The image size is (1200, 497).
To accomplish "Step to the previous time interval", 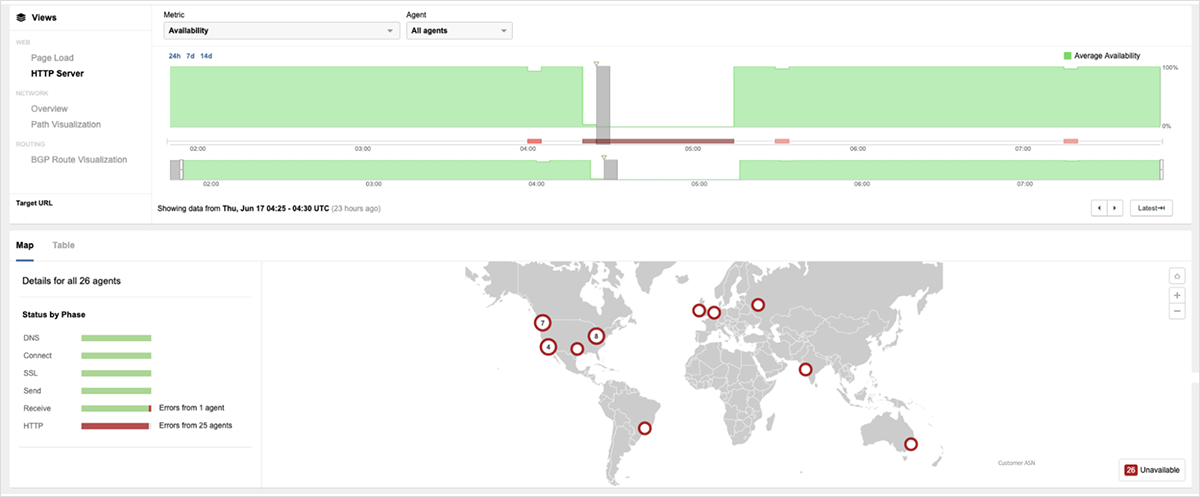I will point(1099,208).
